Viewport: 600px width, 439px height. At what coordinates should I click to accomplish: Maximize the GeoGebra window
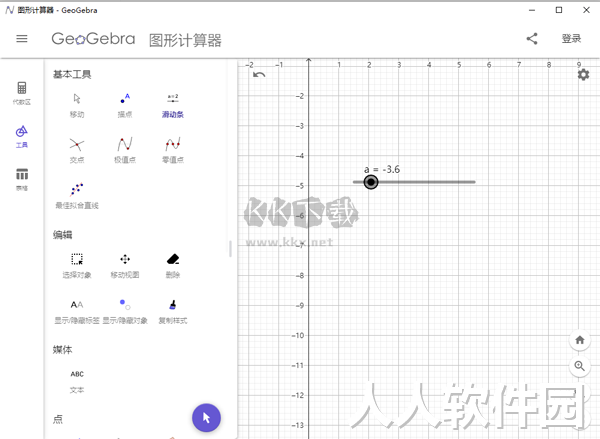point(559,10)
